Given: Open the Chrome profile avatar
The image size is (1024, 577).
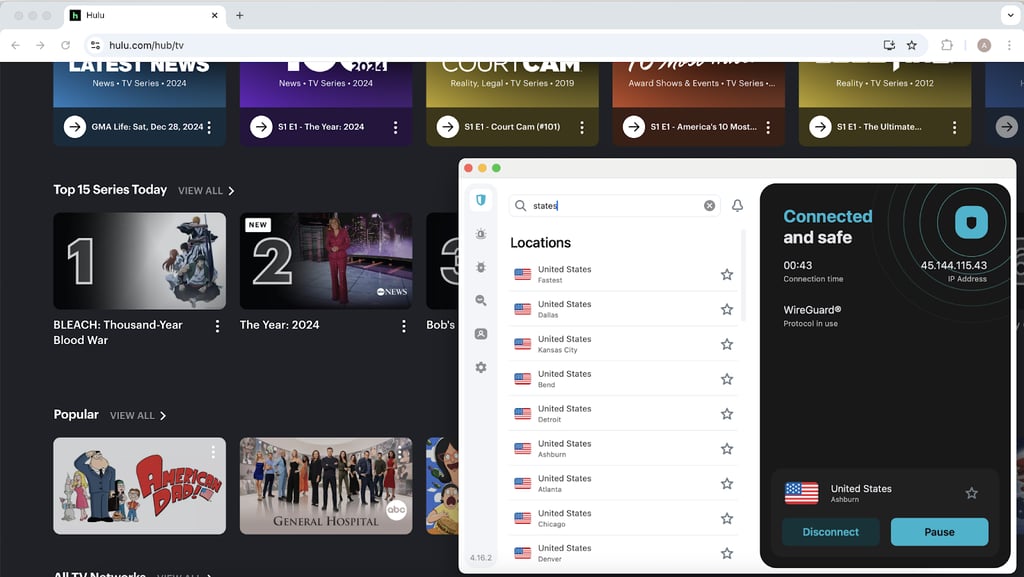Looking at the screenshot, I should (984, 45).
